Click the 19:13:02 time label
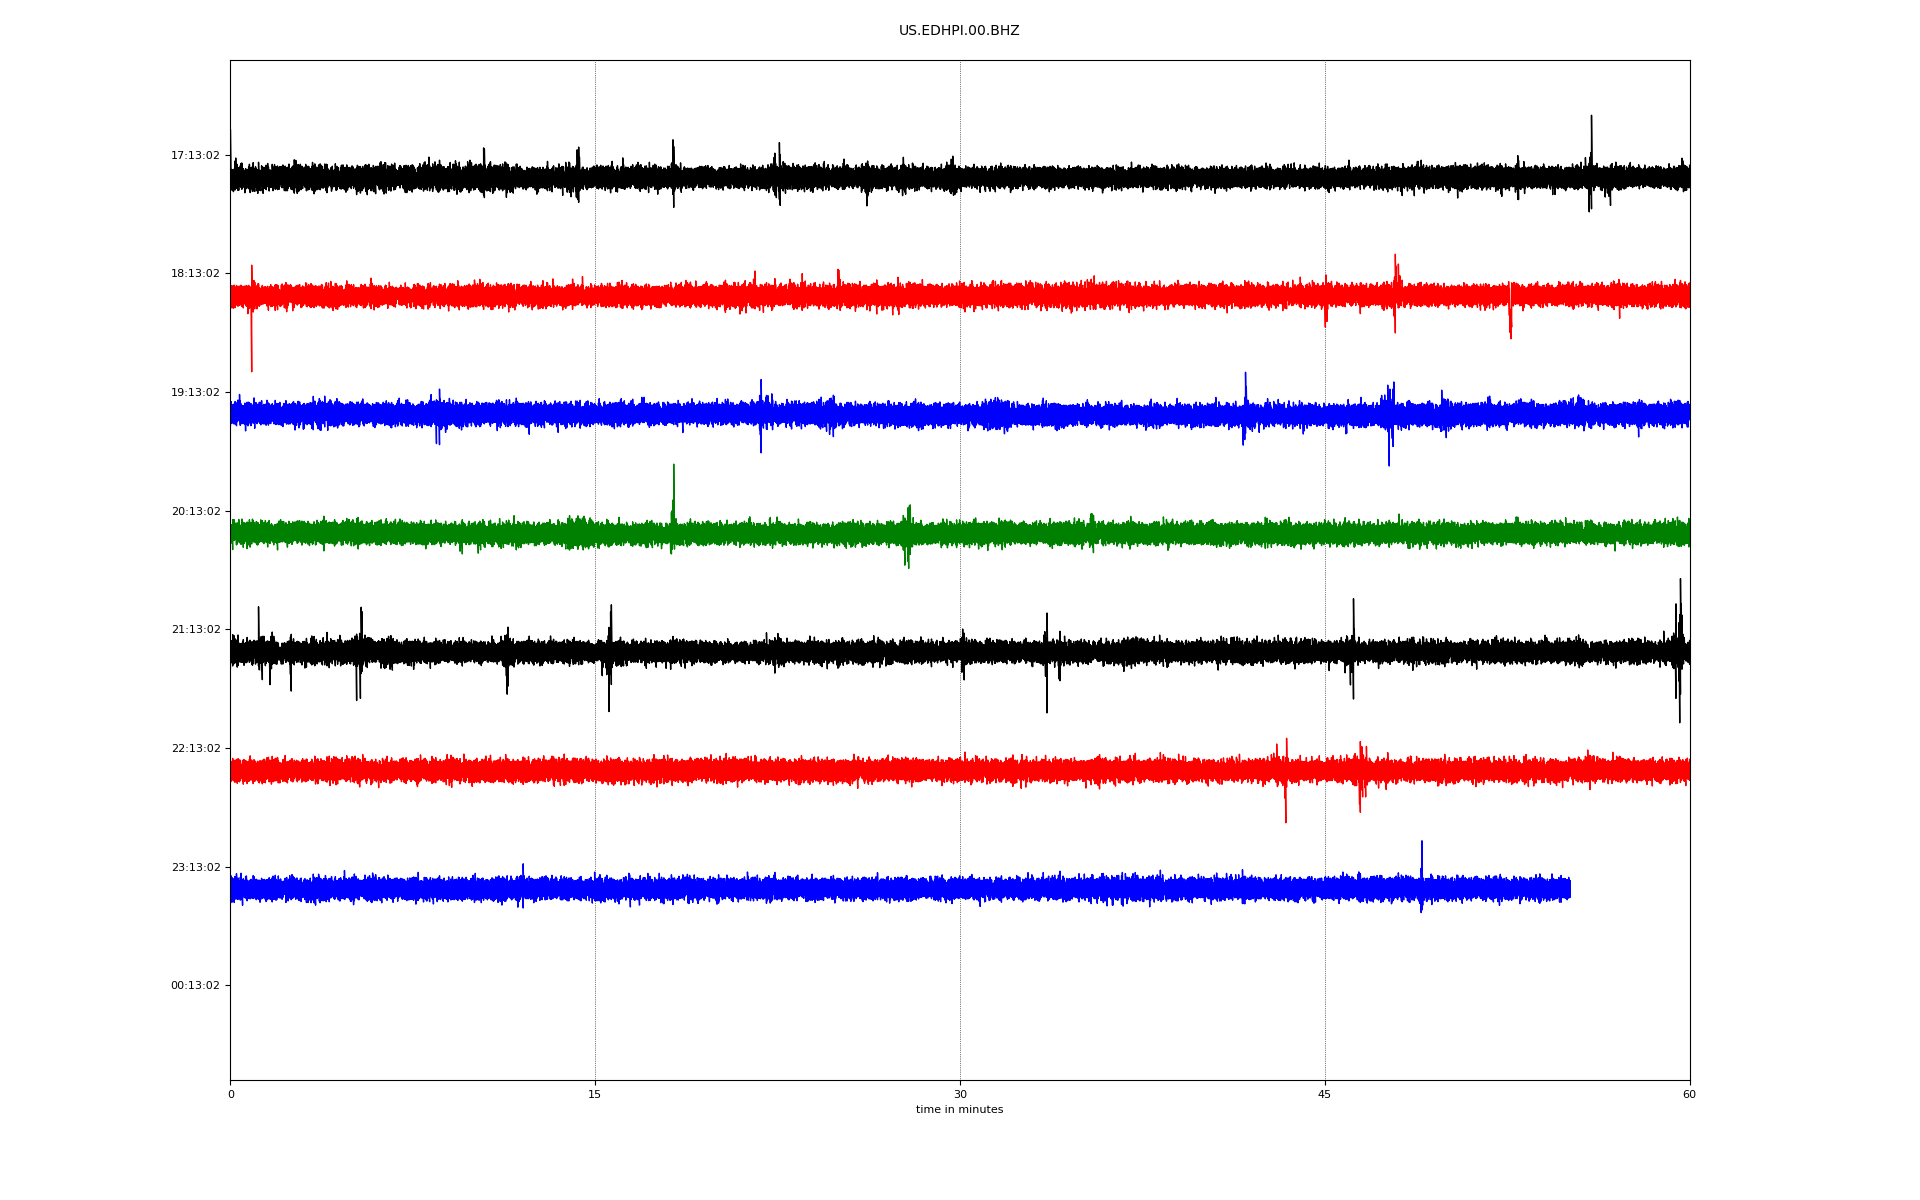Viewport: 1920px width, 1200px height. click(195, 392)
